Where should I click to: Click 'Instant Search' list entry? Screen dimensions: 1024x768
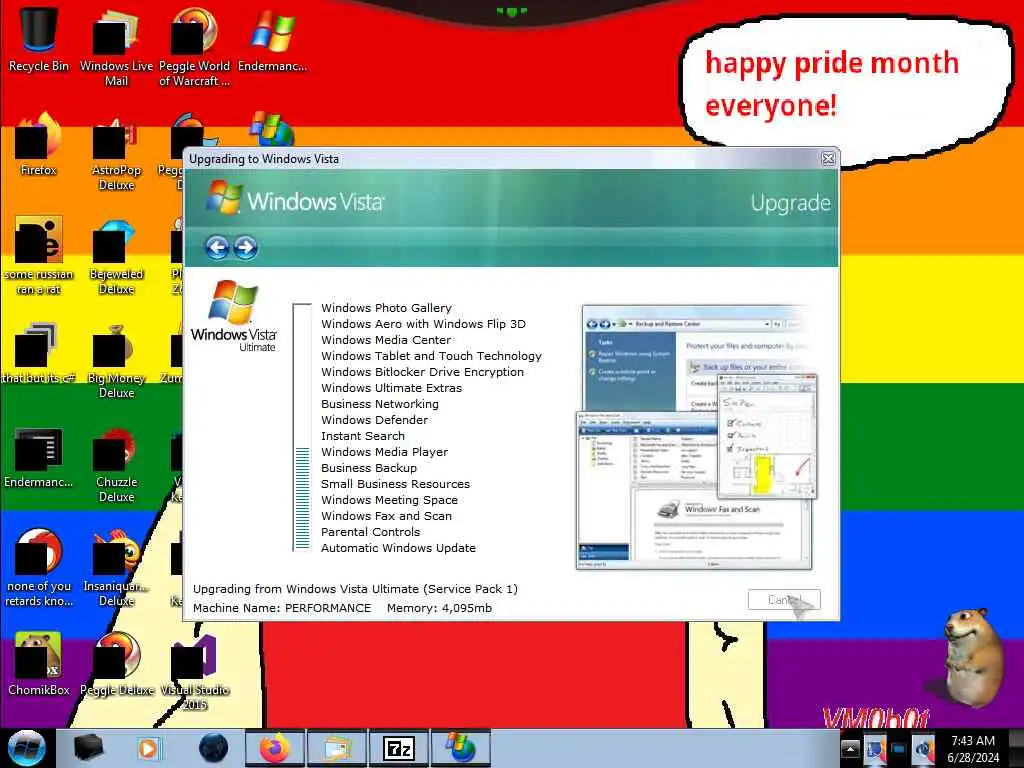[362, 436]
